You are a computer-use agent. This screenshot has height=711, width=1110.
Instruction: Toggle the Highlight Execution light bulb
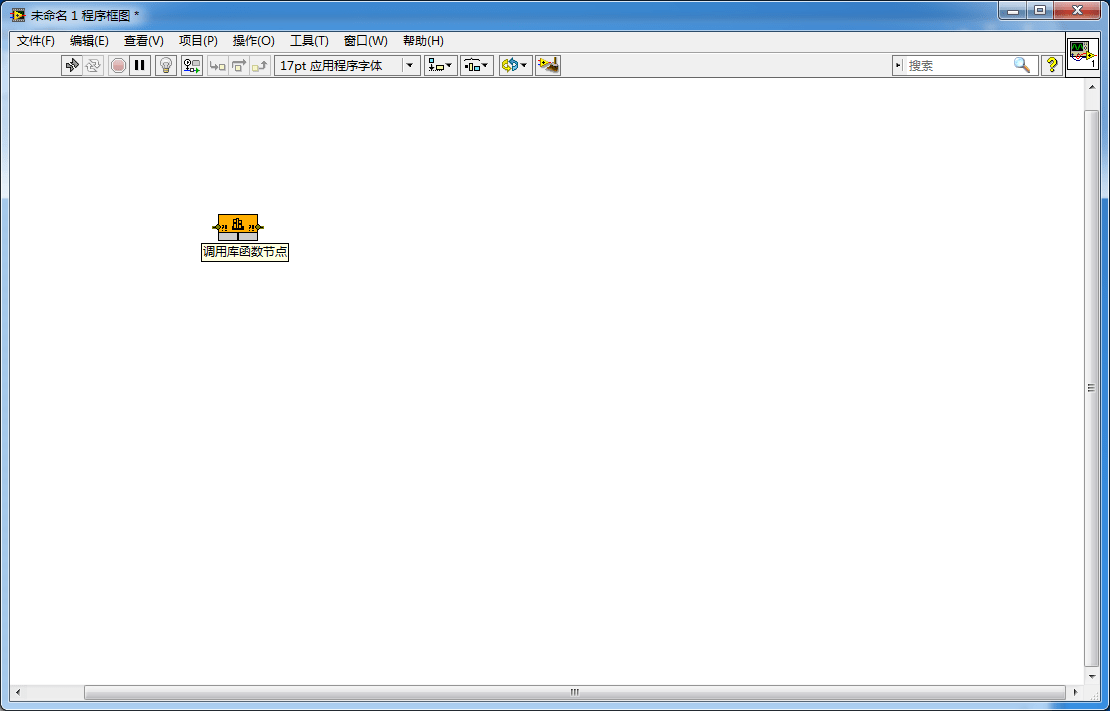point(166,66)
